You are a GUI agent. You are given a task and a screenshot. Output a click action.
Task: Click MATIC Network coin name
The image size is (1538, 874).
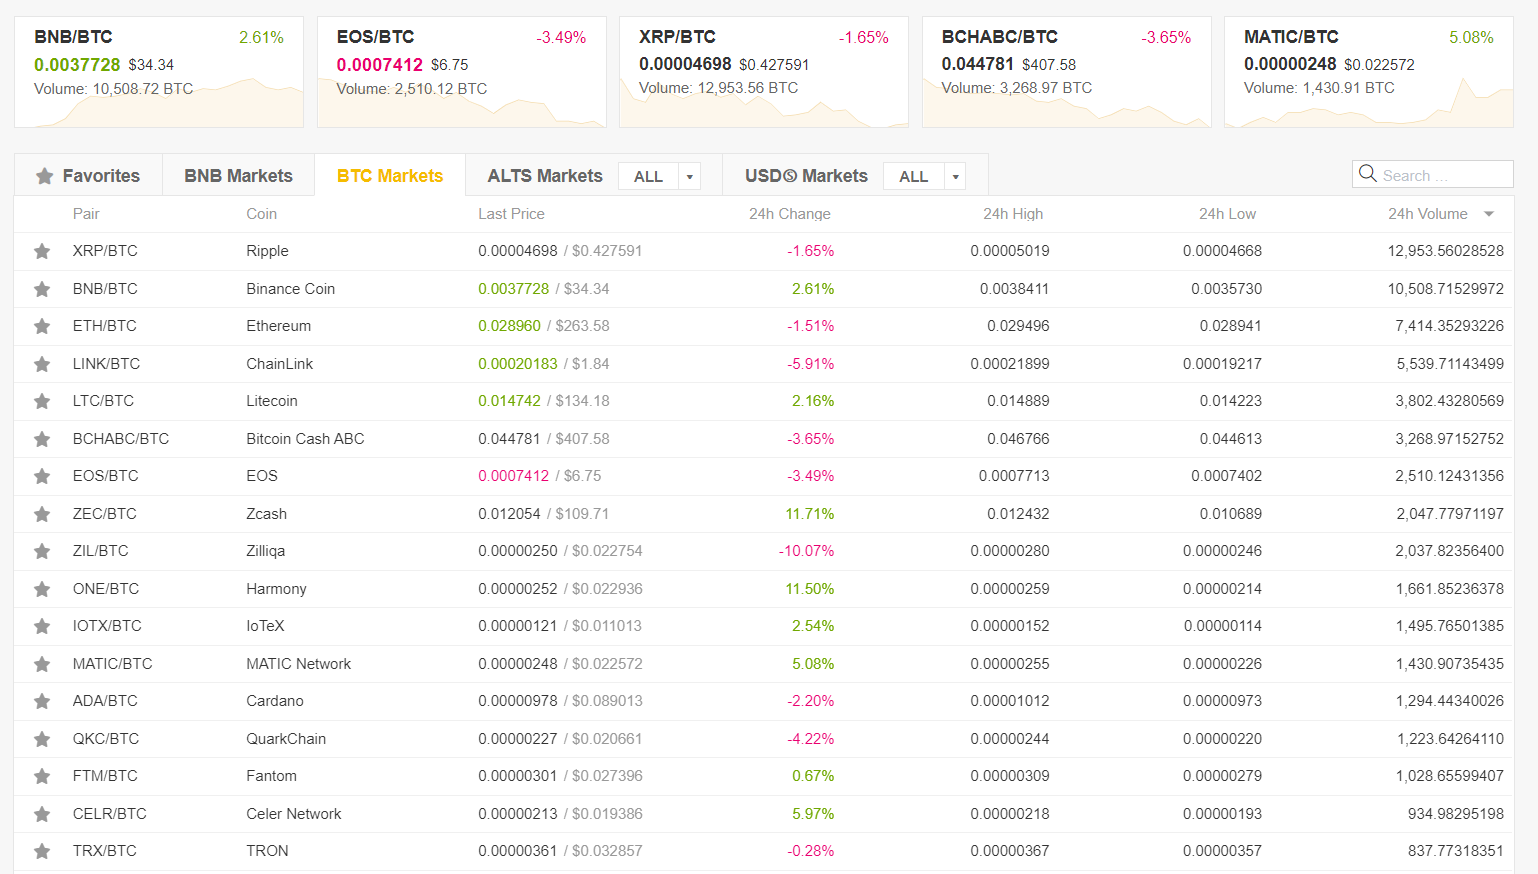pyautogui.click(x=299, y=664)
